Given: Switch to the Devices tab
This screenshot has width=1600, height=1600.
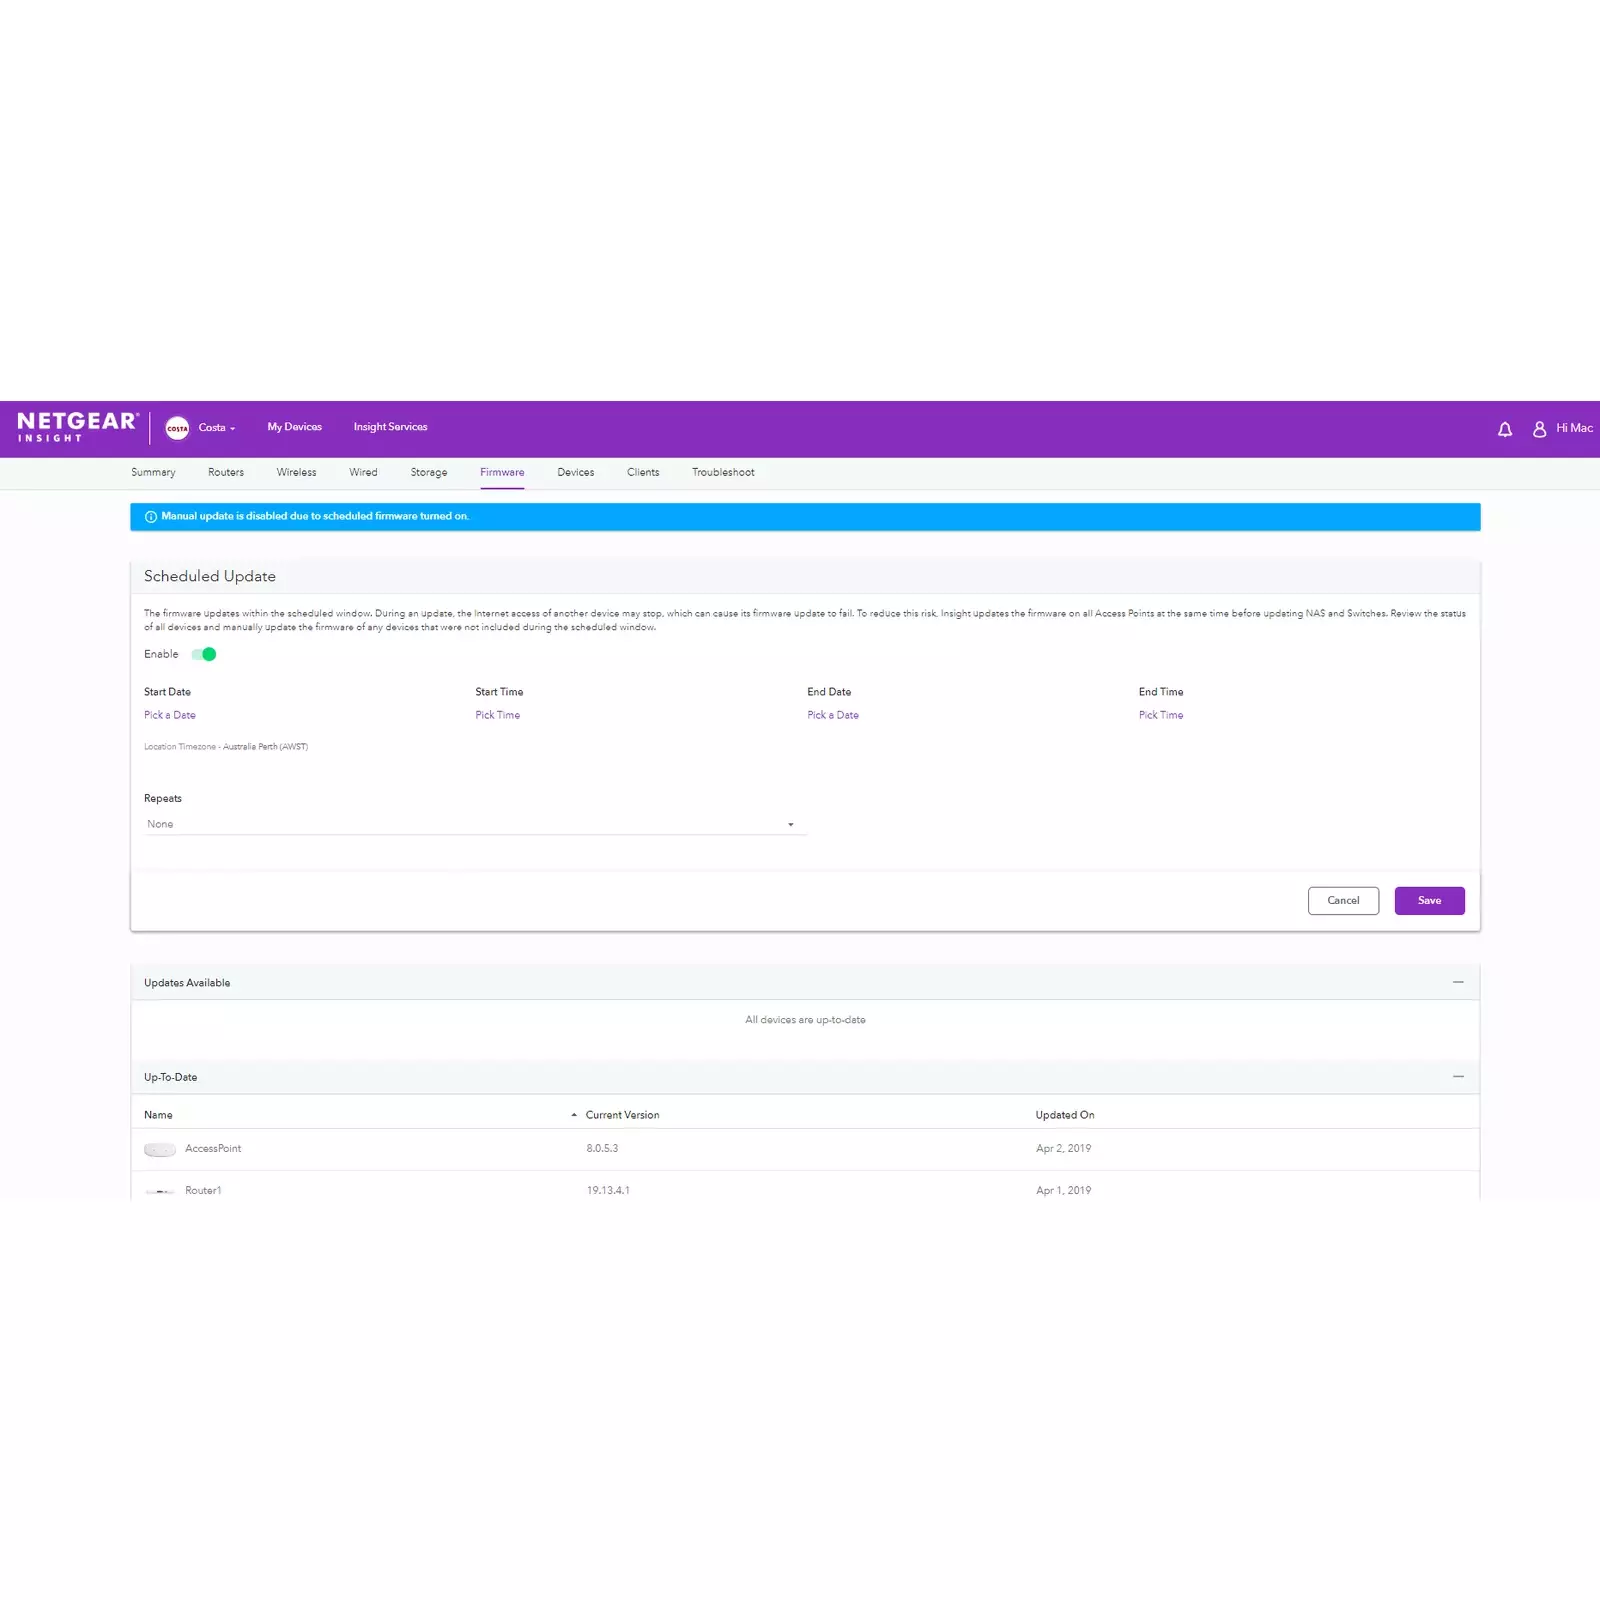Looking at the screenshot, I should 576,473.
